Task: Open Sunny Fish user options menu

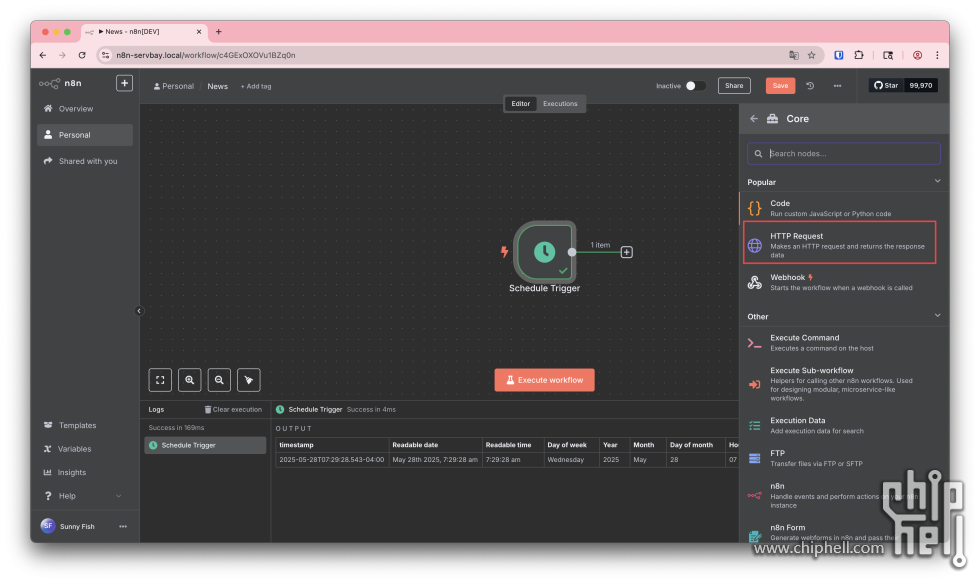Action: (123, 527)
